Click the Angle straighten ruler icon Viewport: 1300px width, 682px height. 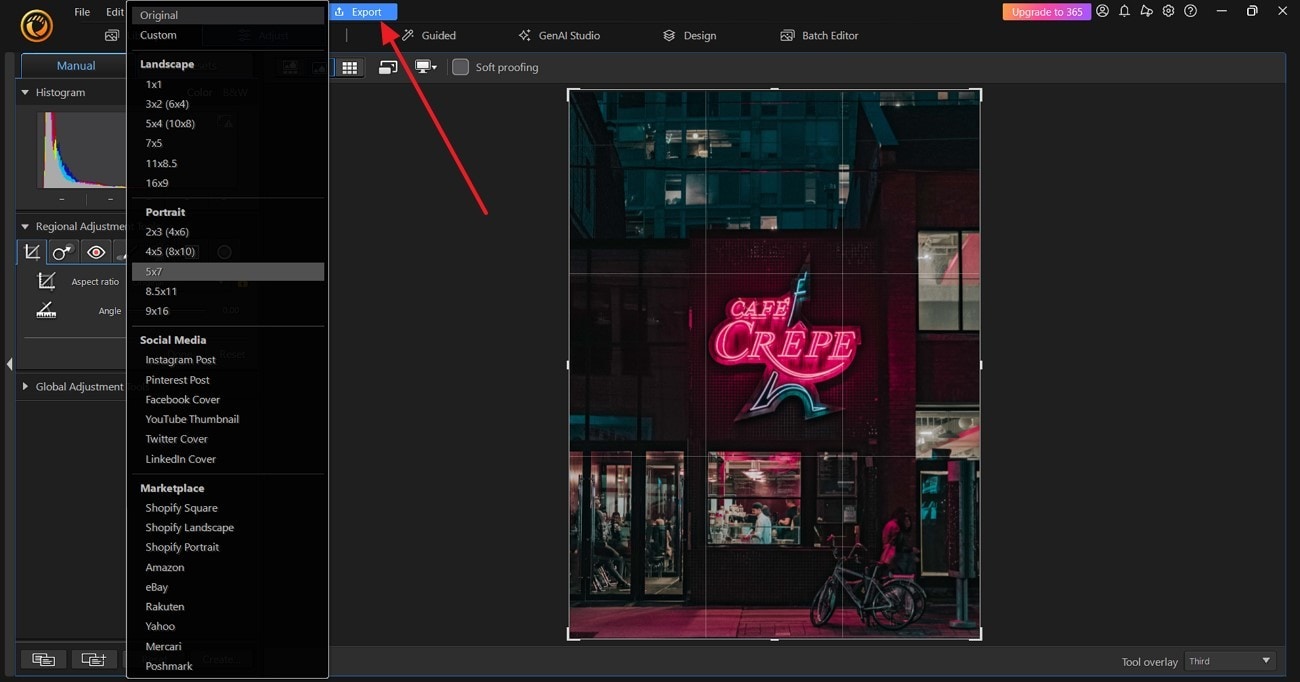coord(46,311)
